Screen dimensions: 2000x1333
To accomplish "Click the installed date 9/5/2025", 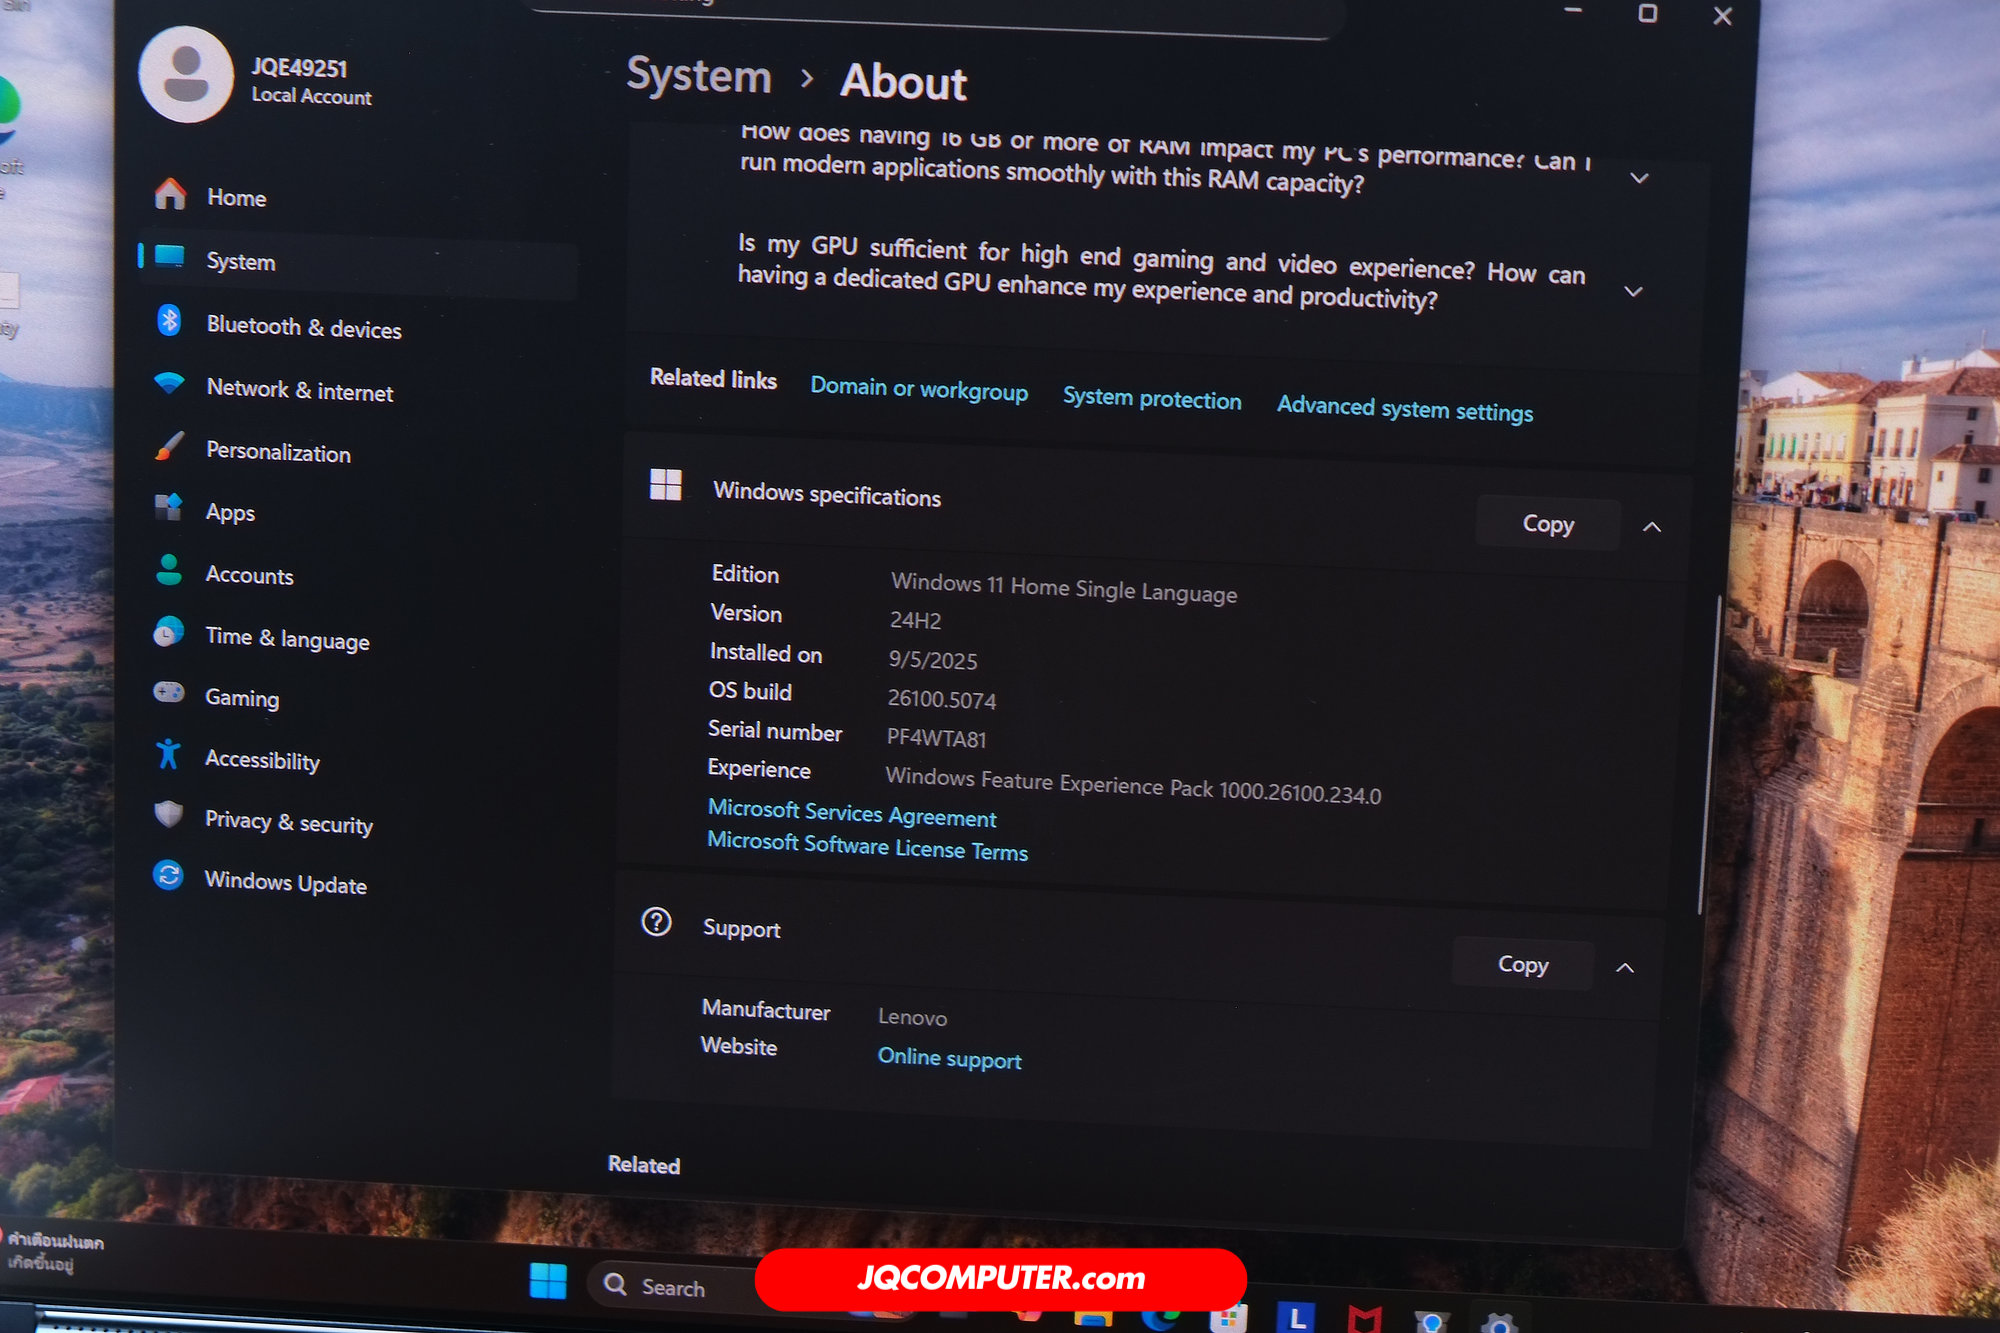I will (933, 660).
